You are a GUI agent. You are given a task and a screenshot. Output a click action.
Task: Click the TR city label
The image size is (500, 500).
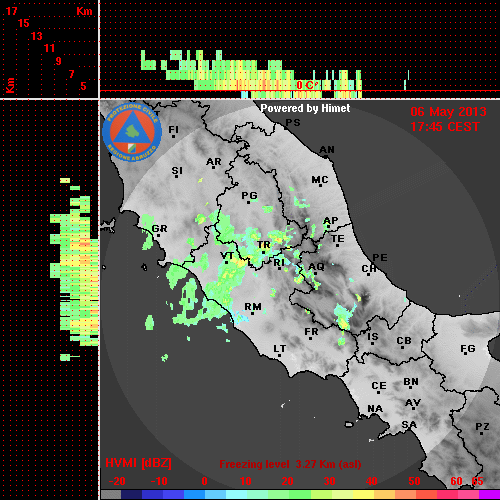(x=264, y=245)
